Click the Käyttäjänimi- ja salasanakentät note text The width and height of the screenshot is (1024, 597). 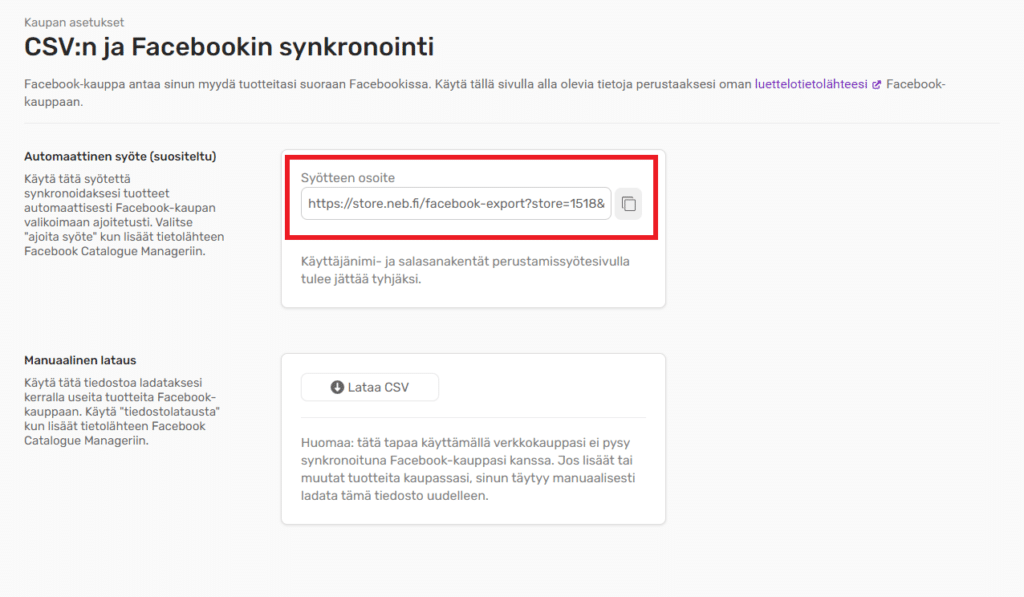click(472, 270)
